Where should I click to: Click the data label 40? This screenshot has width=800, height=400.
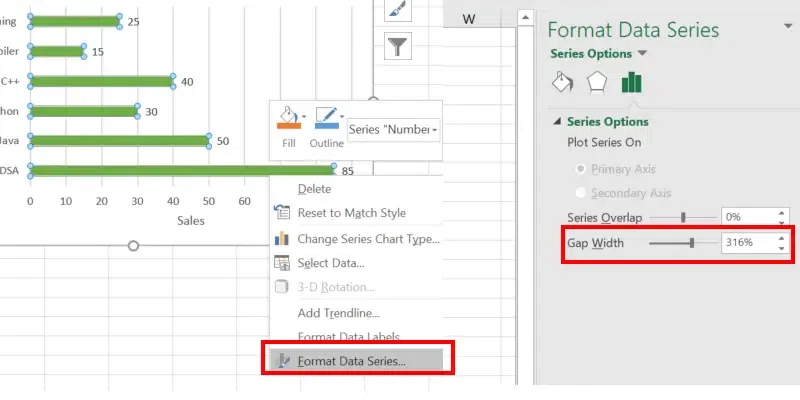coord(187,82)
